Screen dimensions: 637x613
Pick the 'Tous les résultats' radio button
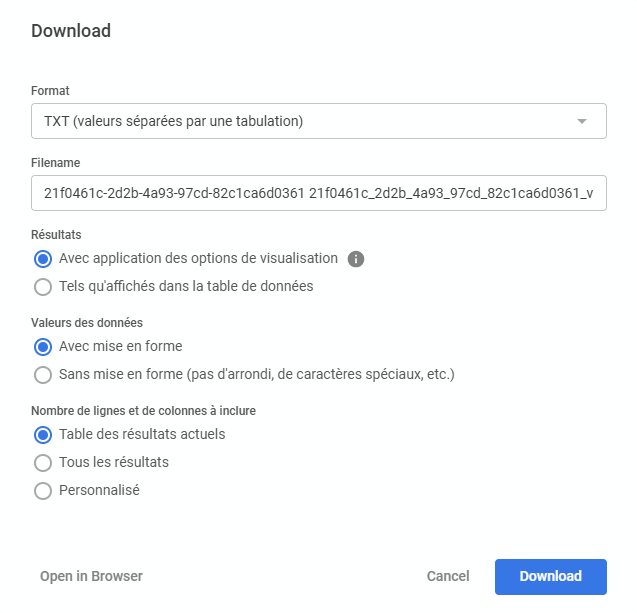pos(43,463)
